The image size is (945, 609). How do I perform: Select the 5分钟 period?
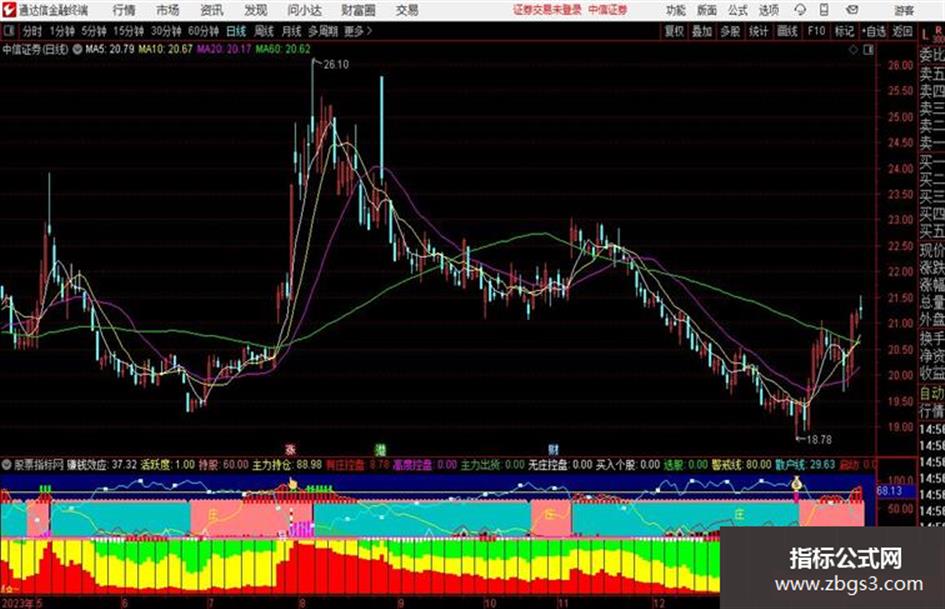(94, 31)
